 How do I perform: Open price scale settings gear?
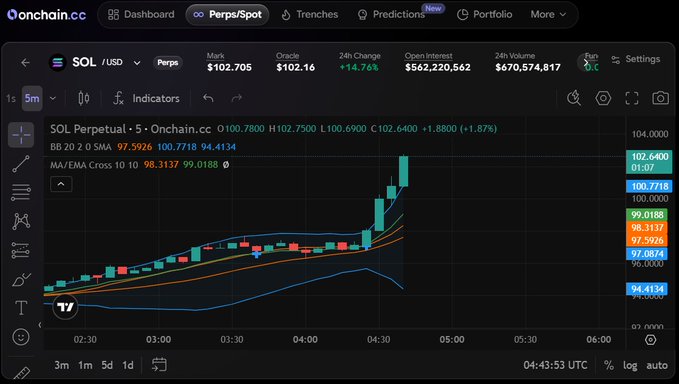click(650, 340)
